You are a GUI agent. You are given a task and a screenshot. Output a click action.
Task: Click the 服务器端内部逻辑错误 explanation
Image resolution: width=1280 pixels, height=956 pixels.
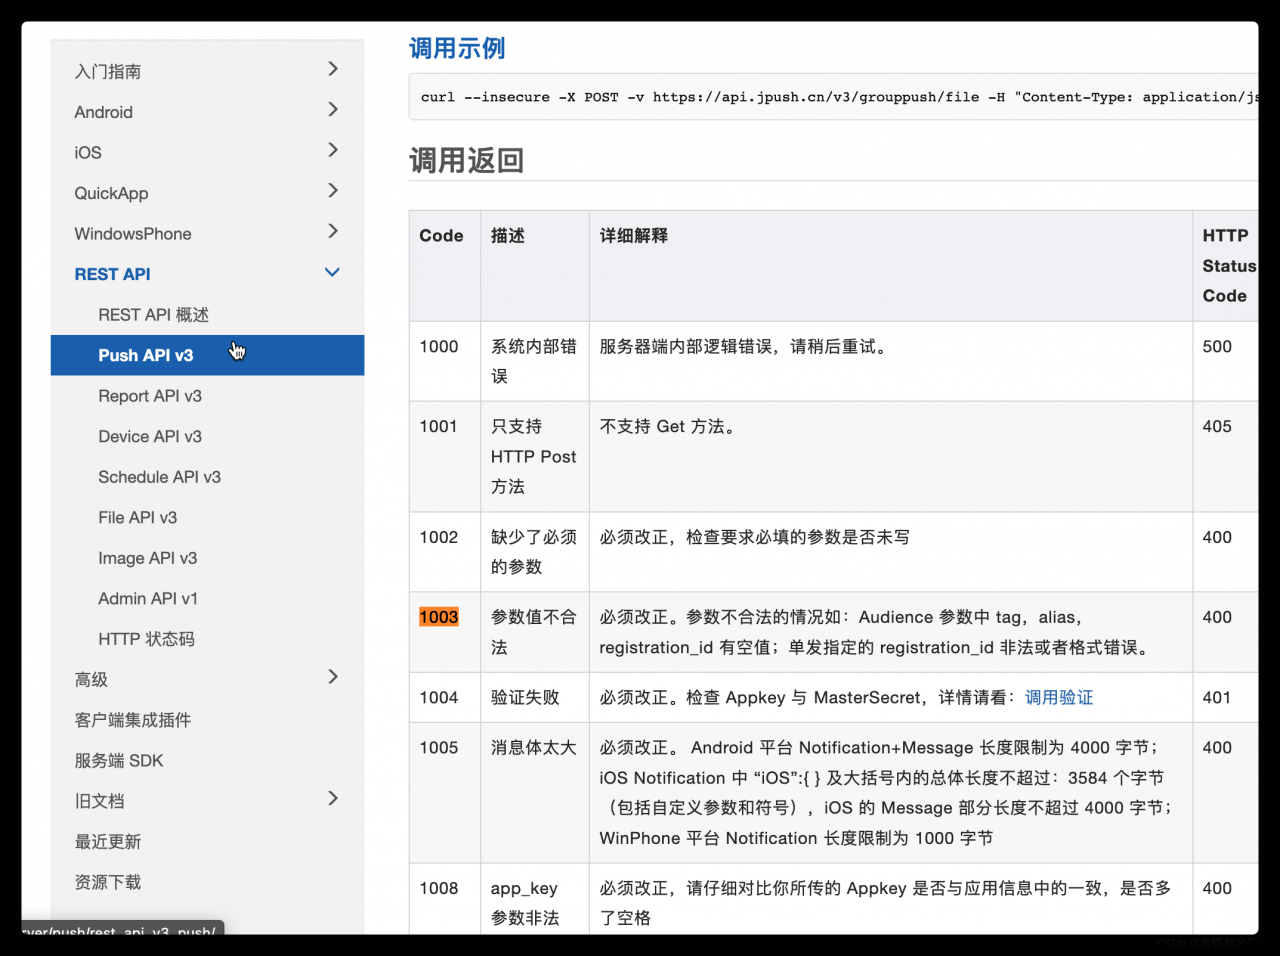click(x=745, y=347)
